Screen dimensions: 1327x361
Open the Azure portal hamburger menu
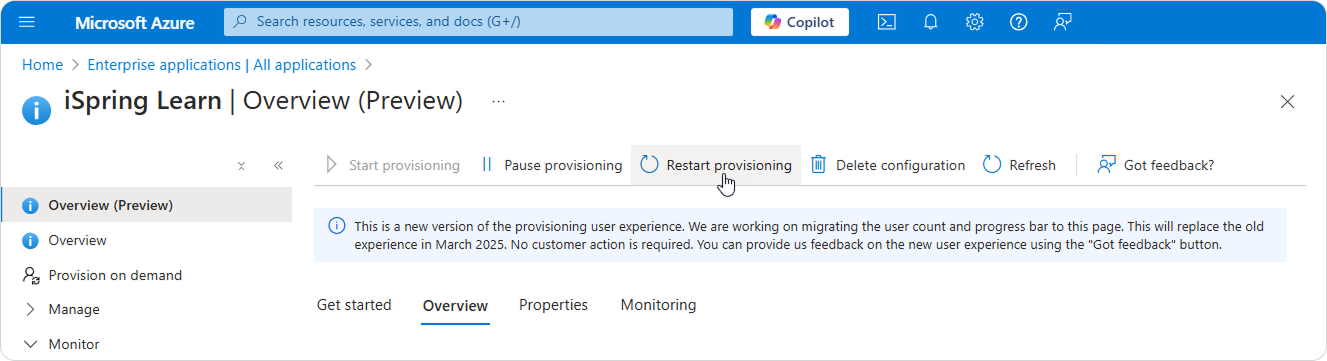point(27,22)
